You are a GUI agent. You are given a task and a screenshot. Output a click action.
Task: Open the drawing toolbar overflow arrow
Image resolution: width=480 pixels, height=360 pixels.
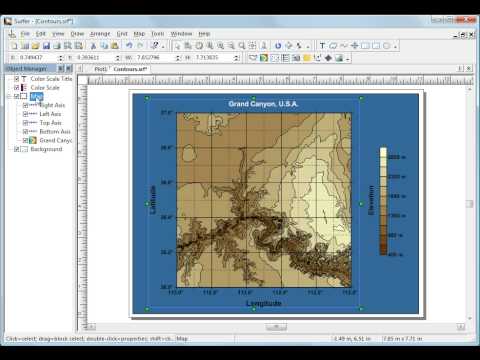coord(395,46)
